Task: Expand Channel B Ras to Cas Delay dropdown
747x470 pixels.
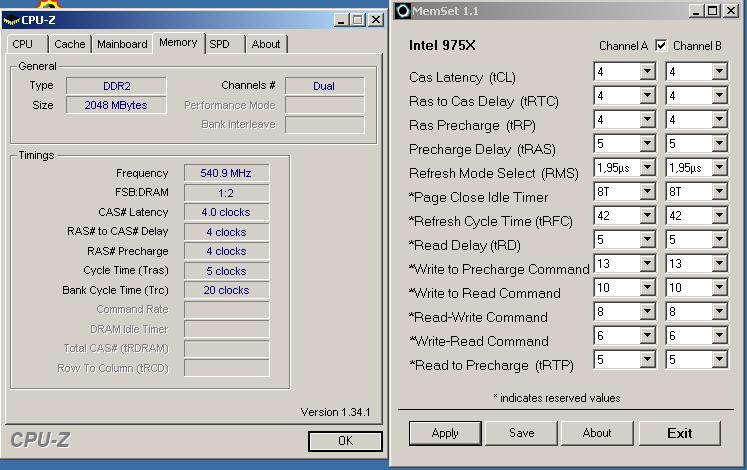Action: pos(719,96)
